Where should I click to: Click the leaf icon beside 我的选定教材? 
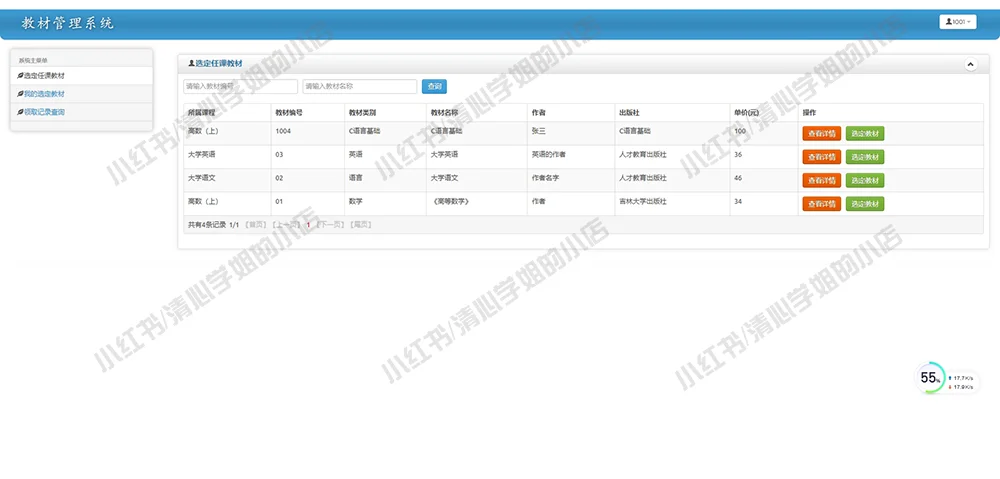coord(20,94)
